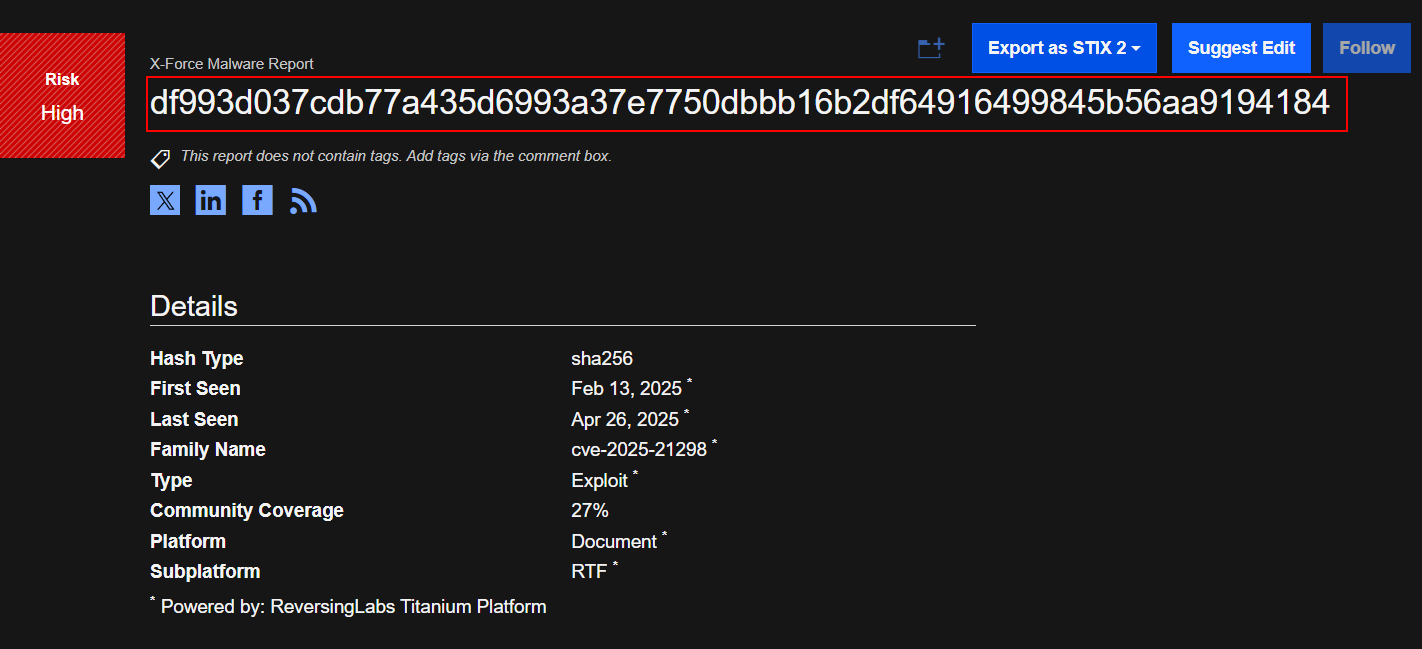Follow this malware report
The height and width of the screenshot is (649, 1422).
click(x=1367, y=48)
